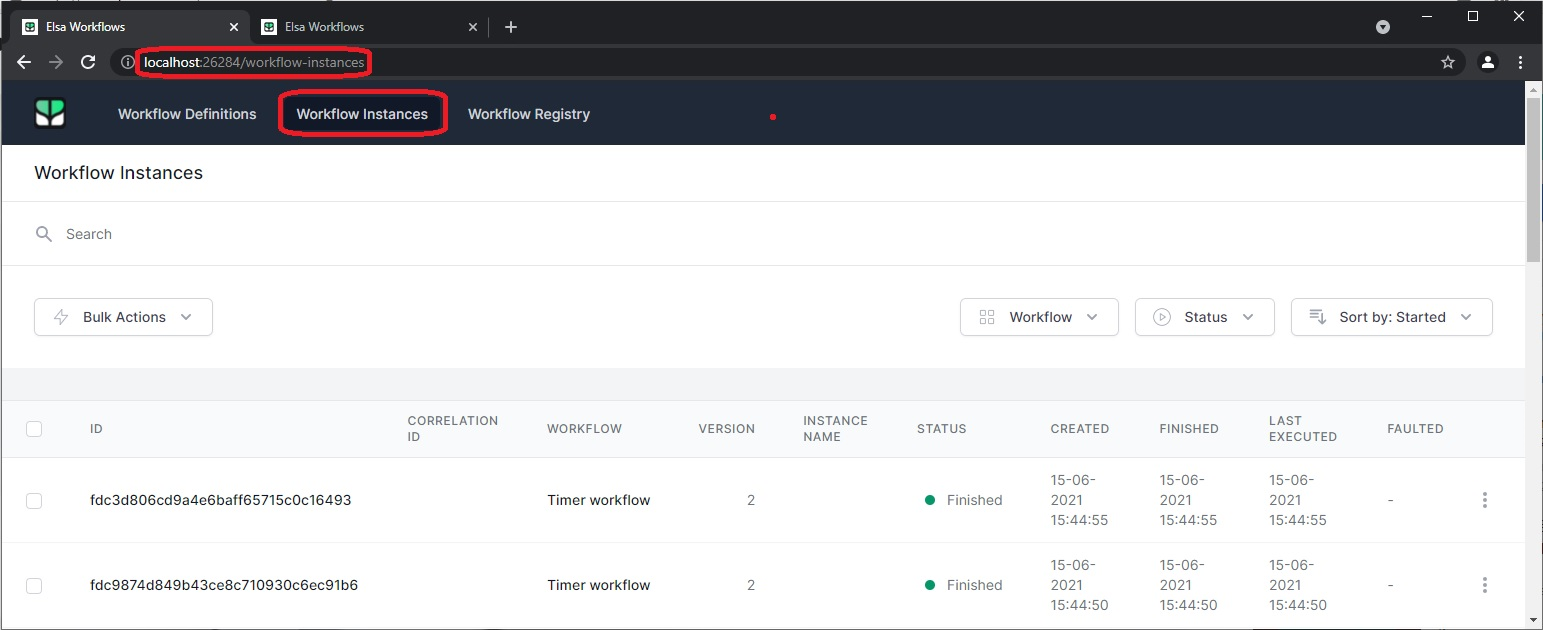Open the kebab menu for the first workflow instance
1543x630 pixels.
tap(1485, 500)
